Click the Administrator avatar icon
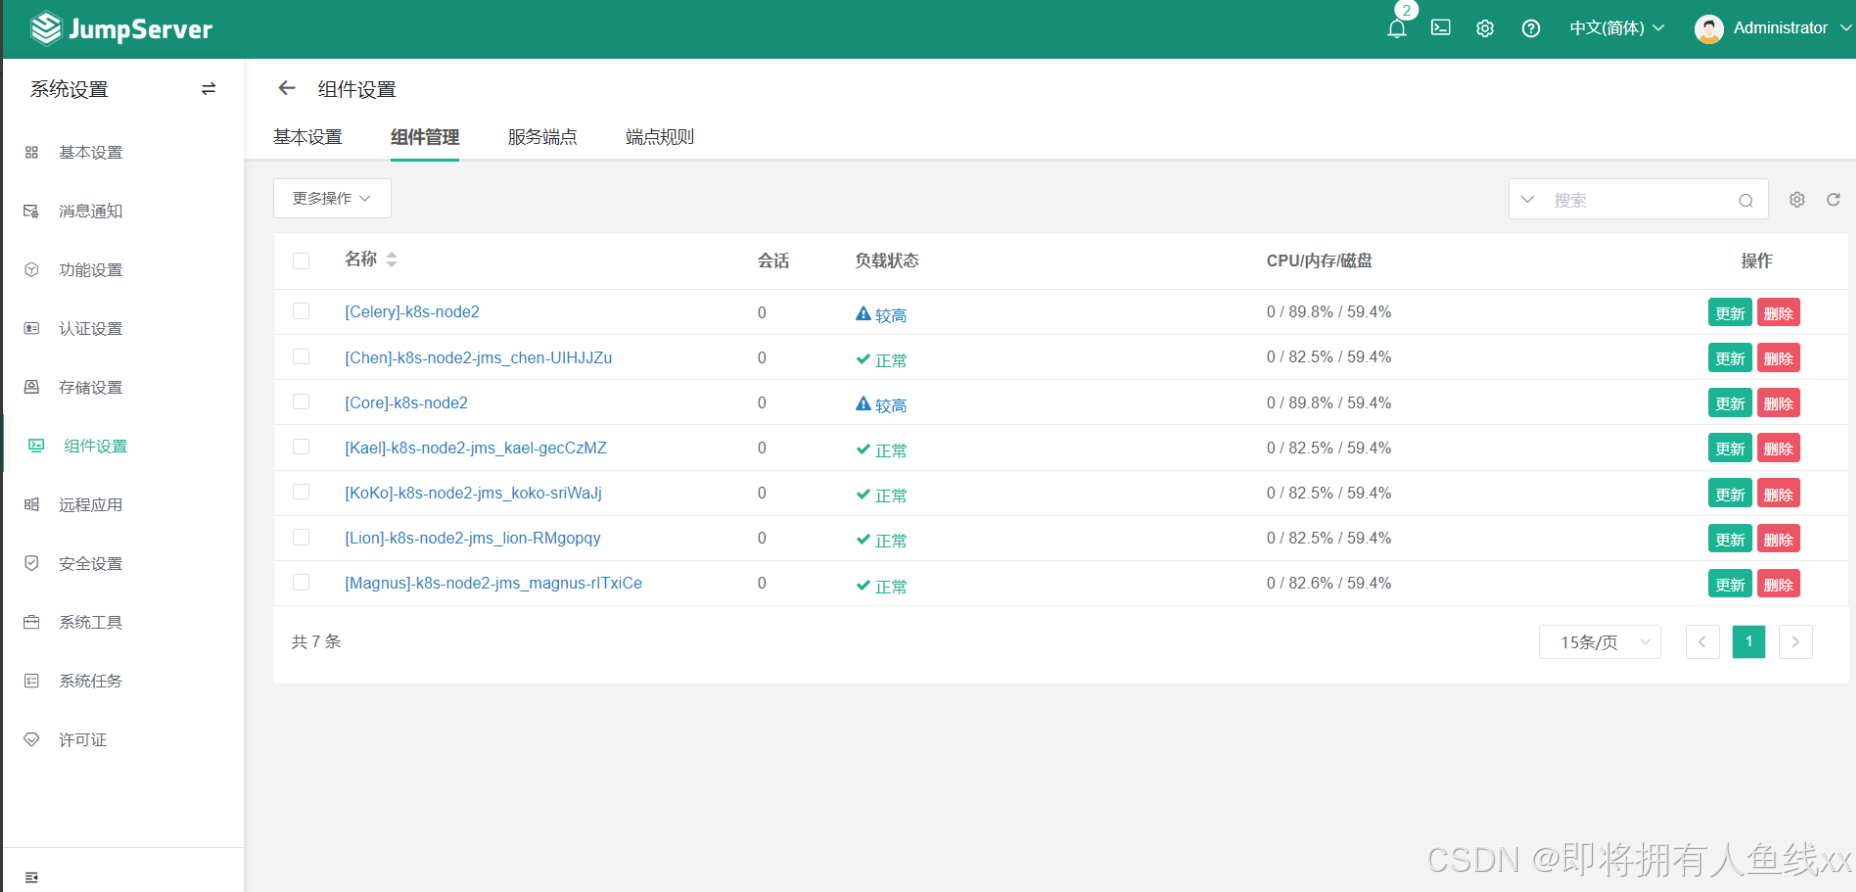This screenshot has width=1856, height=892. click(x=1709, y=29)
